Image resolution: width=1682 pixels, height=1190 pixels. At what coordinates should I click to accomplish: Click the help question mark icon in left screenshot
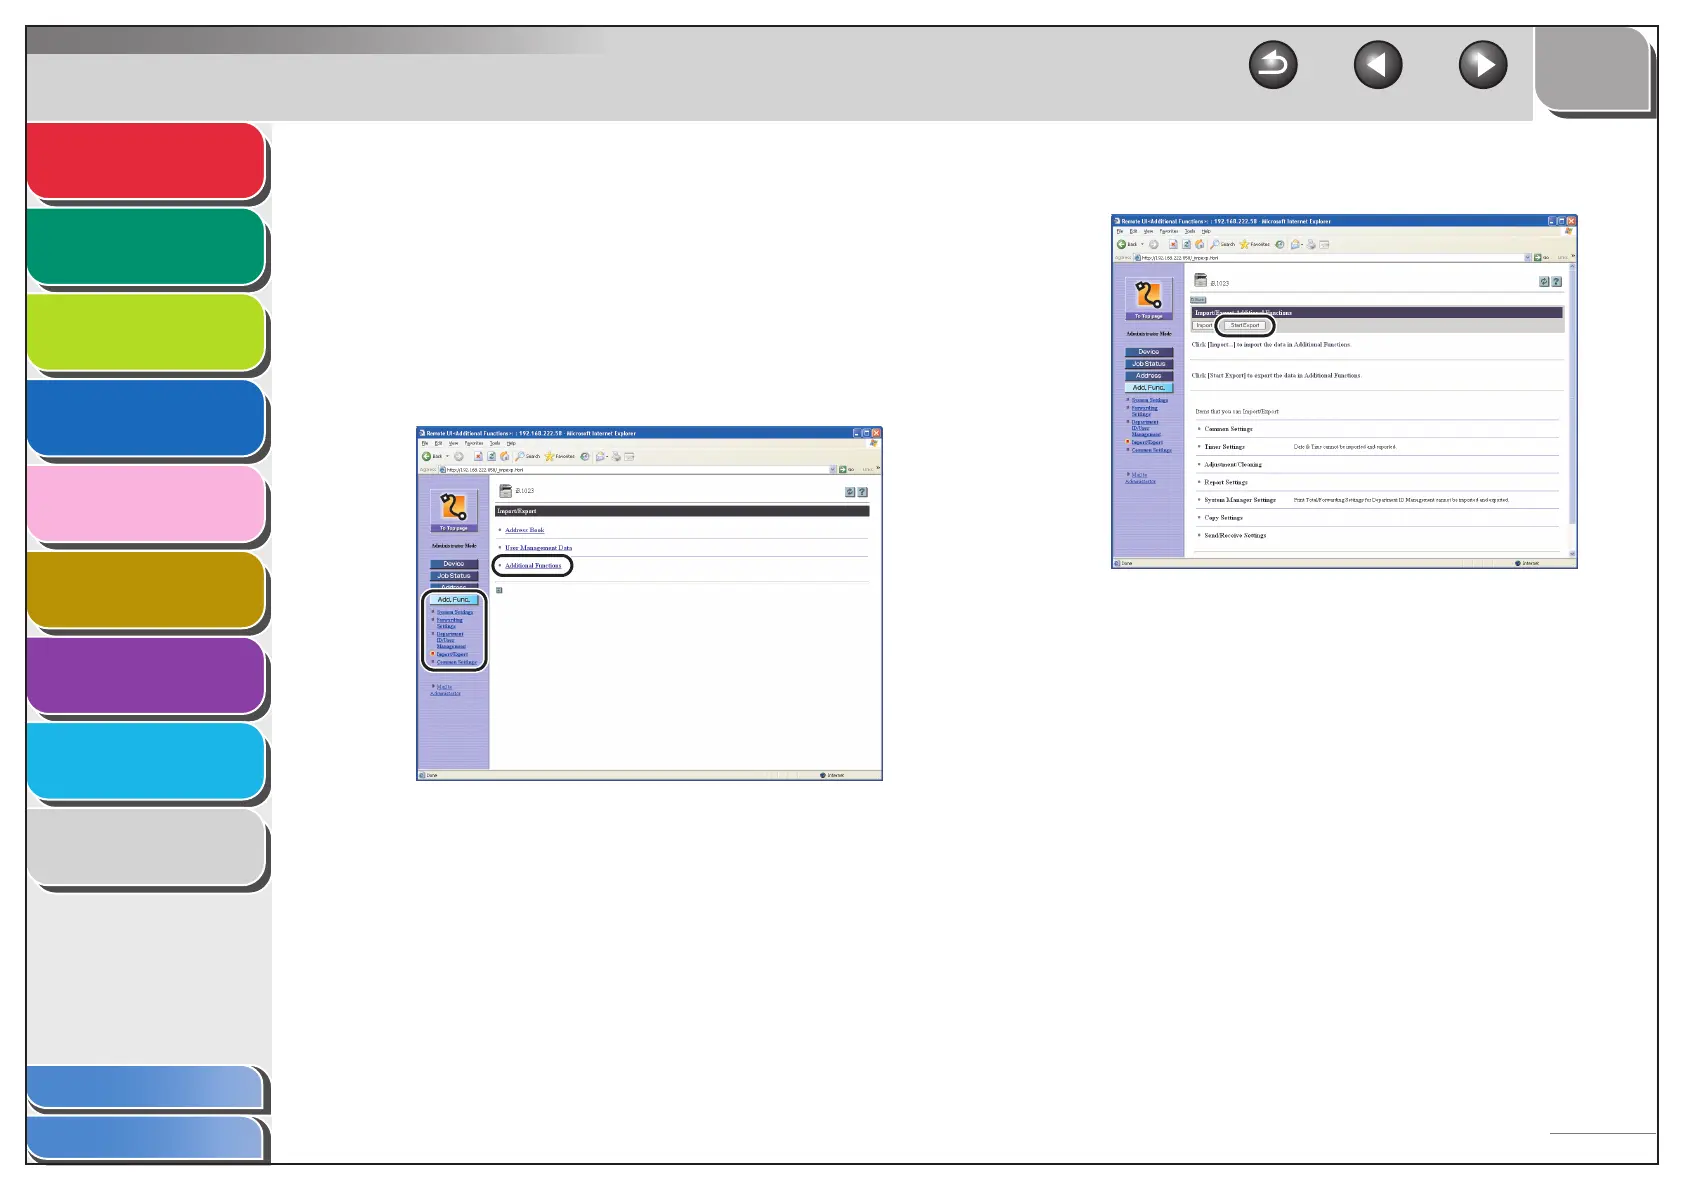coord(862,492)
